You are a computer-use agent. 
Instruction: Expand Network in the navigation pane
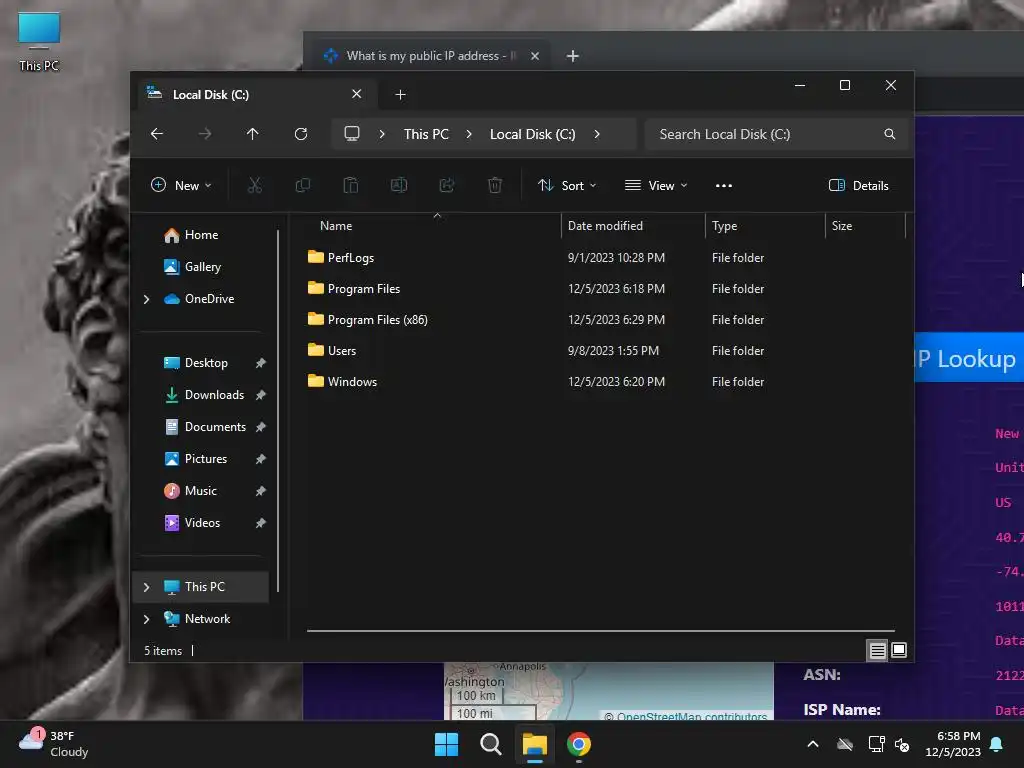point(146,619)
